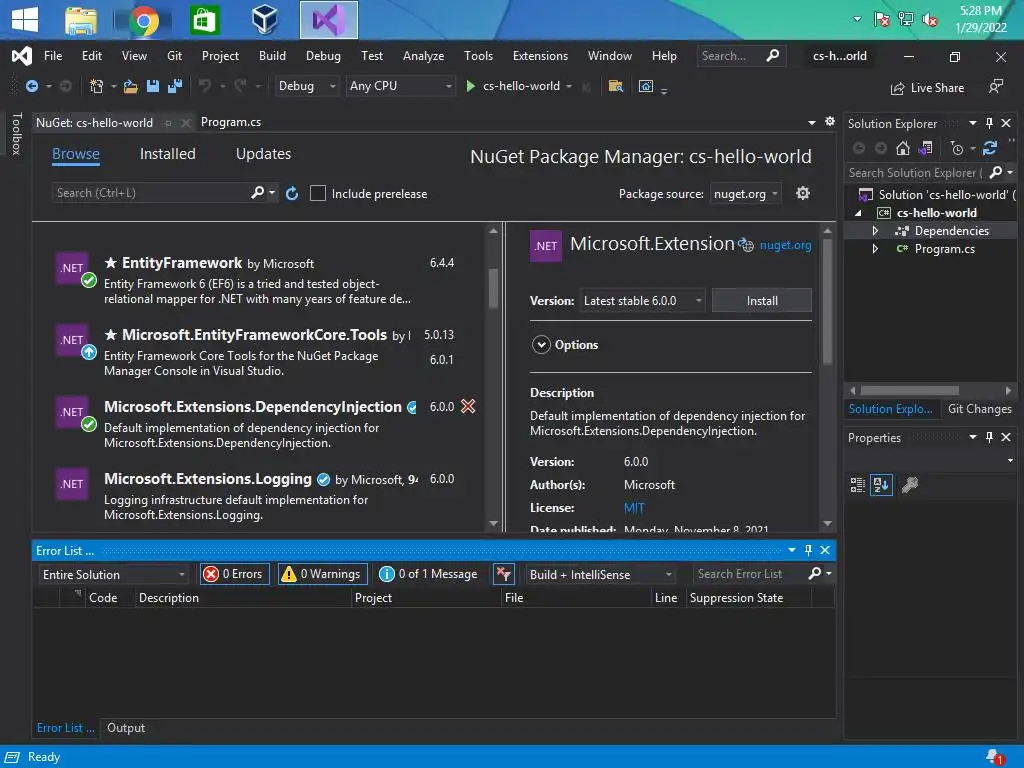Open the MIT license link
This screenshot has width=1024, height=768.
pos(633,507)
